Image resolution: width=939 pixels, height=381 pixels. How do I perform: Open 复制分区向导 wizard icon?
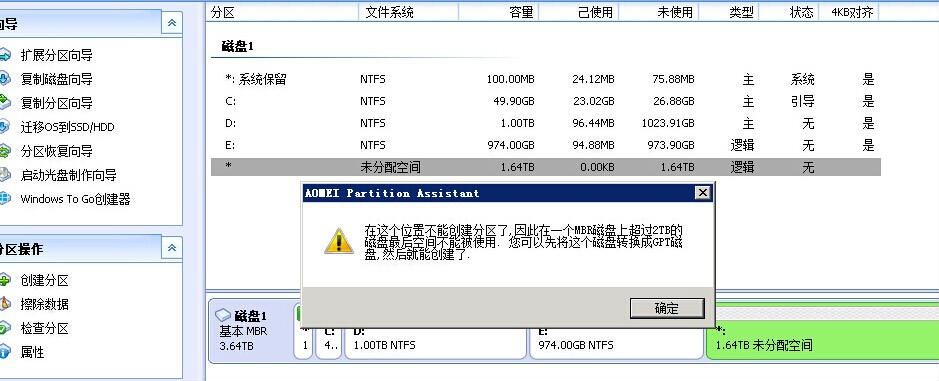pyautogui.click(x=5, y=102)
